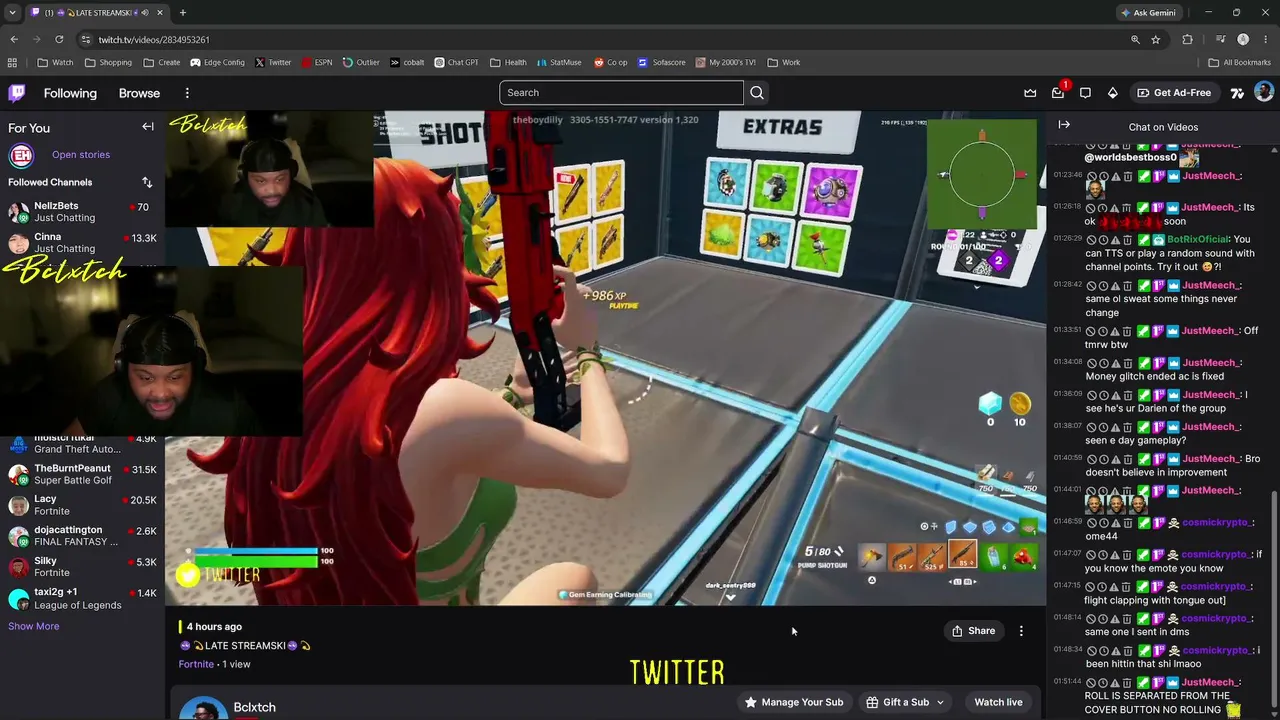1280x720 pixels.
Task: Open the ESPN bookmark
Action: 315,62
